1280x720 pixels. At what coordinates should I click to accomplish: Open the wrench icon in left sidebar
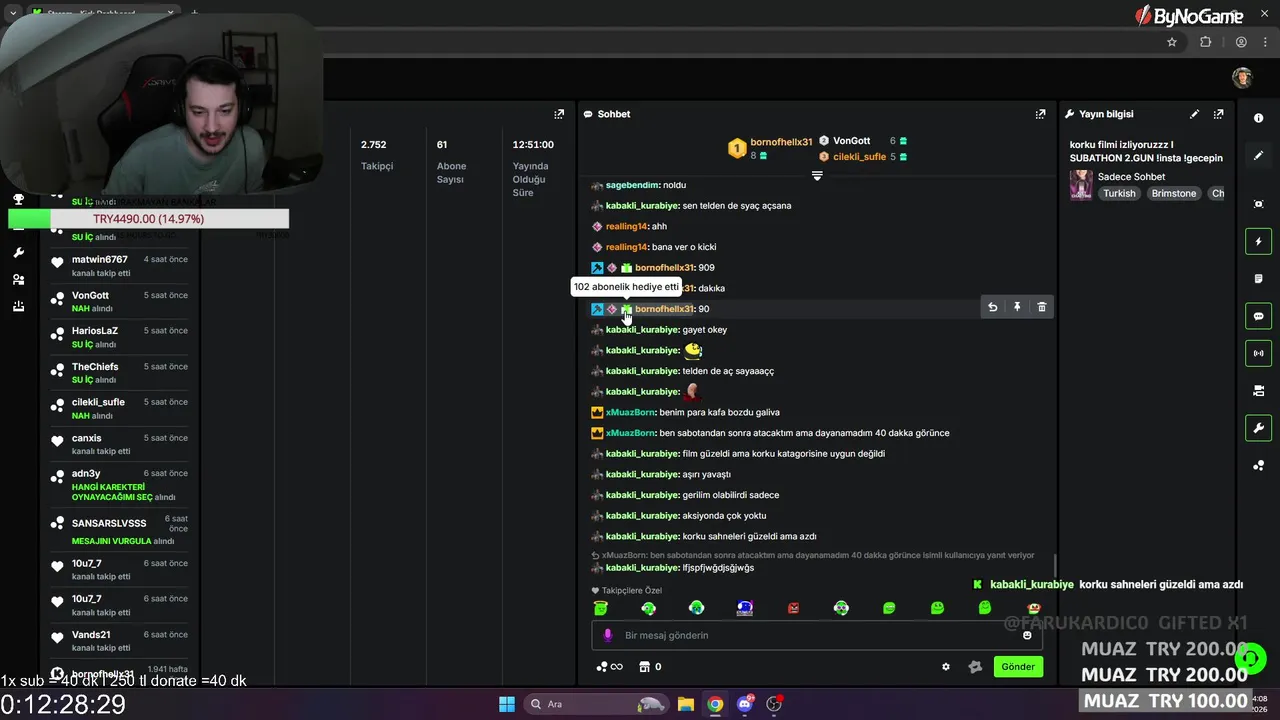point(18,253)
